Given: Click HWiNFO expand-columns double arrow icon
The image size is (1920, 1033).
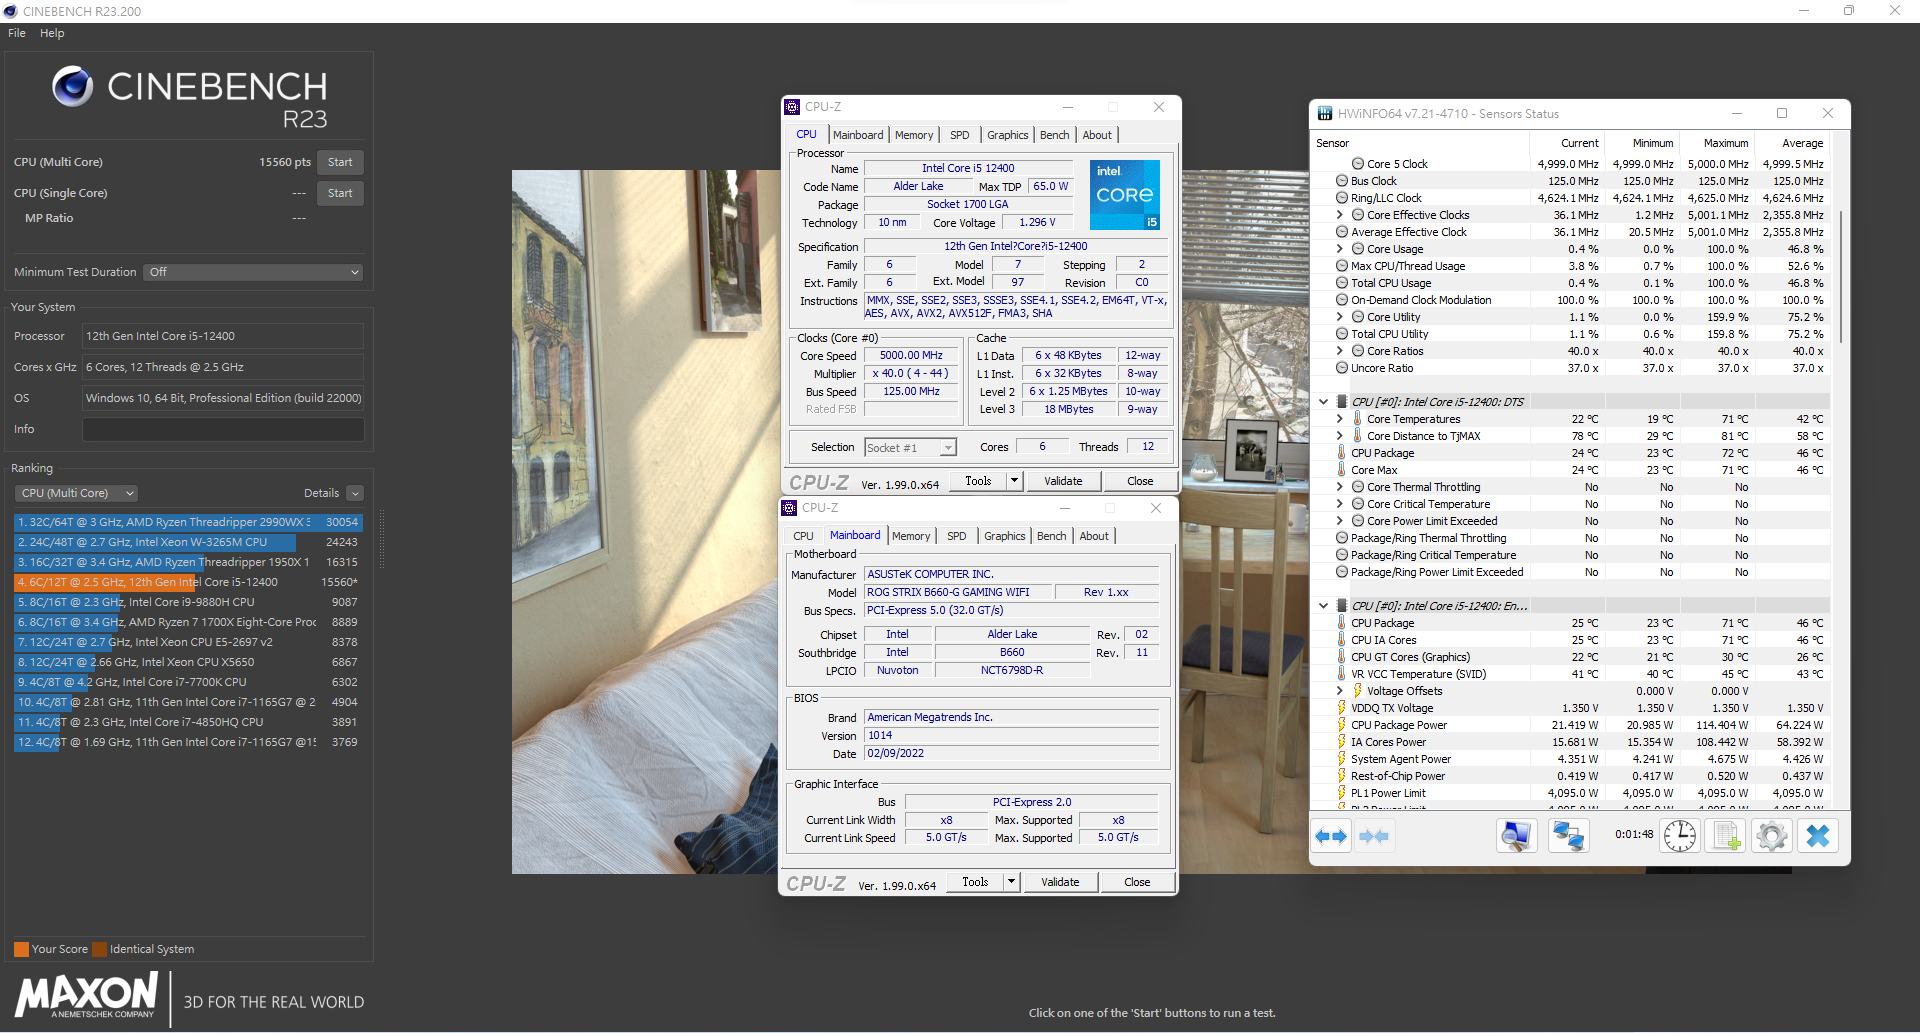Looking at the screenshot, I should 1331,836.
